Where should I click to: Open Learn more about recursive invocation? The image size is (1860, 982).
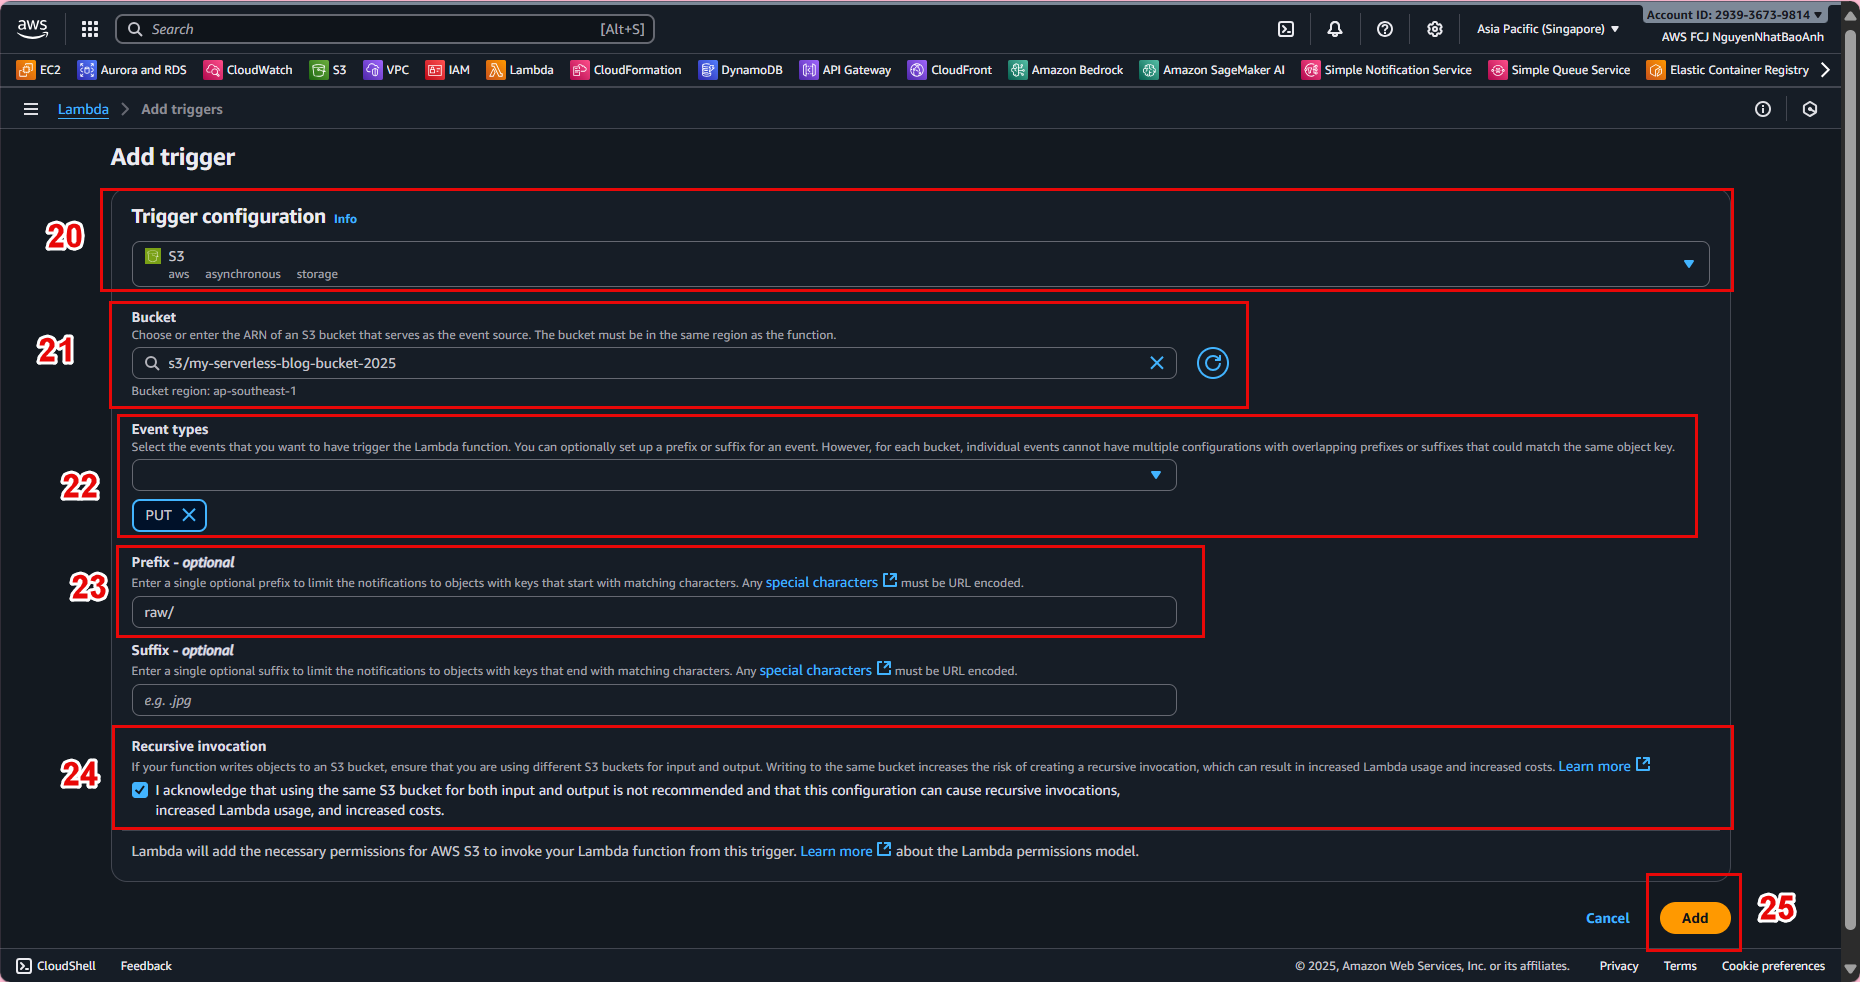pyautogui.click(x=1604, y=766)
